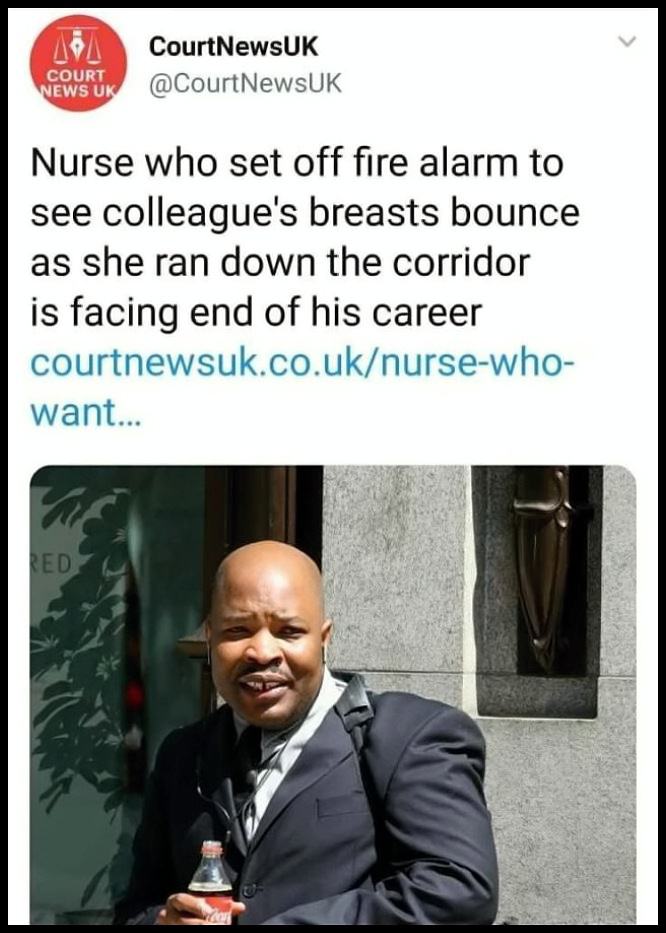Screen dimensions: 666x933
Task: Click the Coca-Cola bottle in the photo
Action: pyautogui.click(x=210, y=882)
